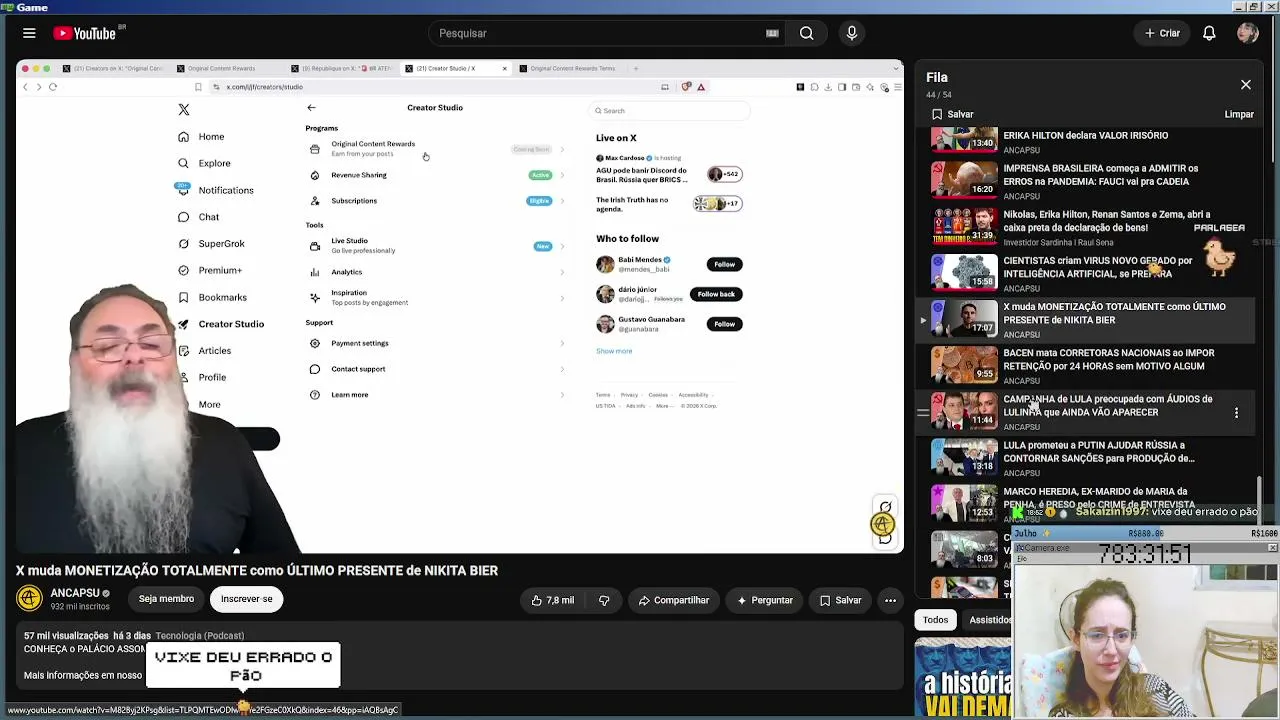Select 'Investidor Sardinha | Raul Sena' channel name
Viewport: 1280px width, 720px height.
1058,242
